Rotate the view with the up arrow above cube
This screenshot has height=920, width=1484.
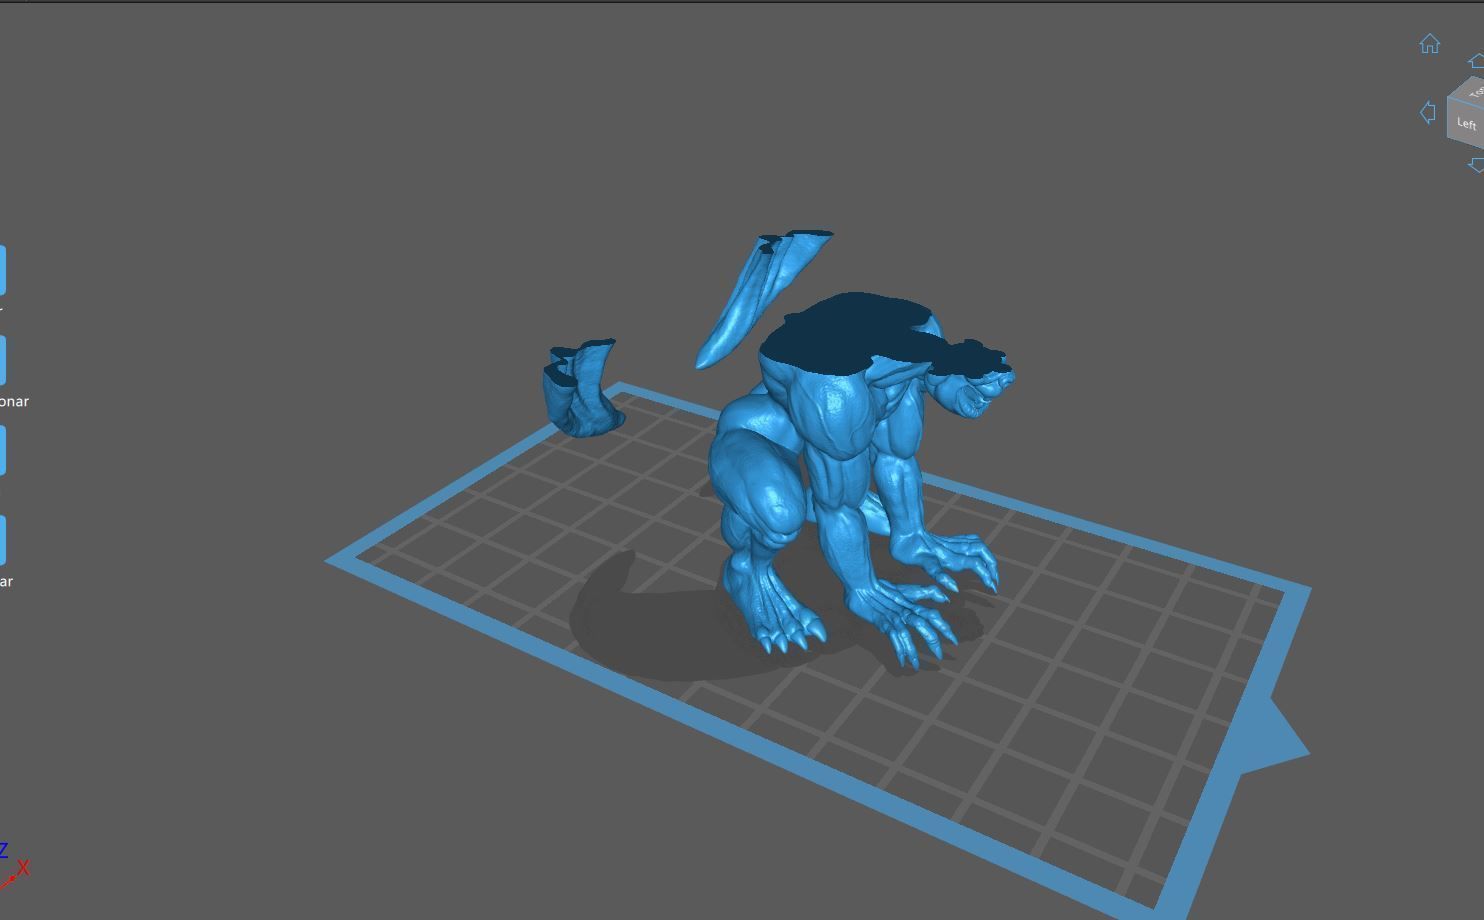pyautogui.click(x=1476, y=61)
